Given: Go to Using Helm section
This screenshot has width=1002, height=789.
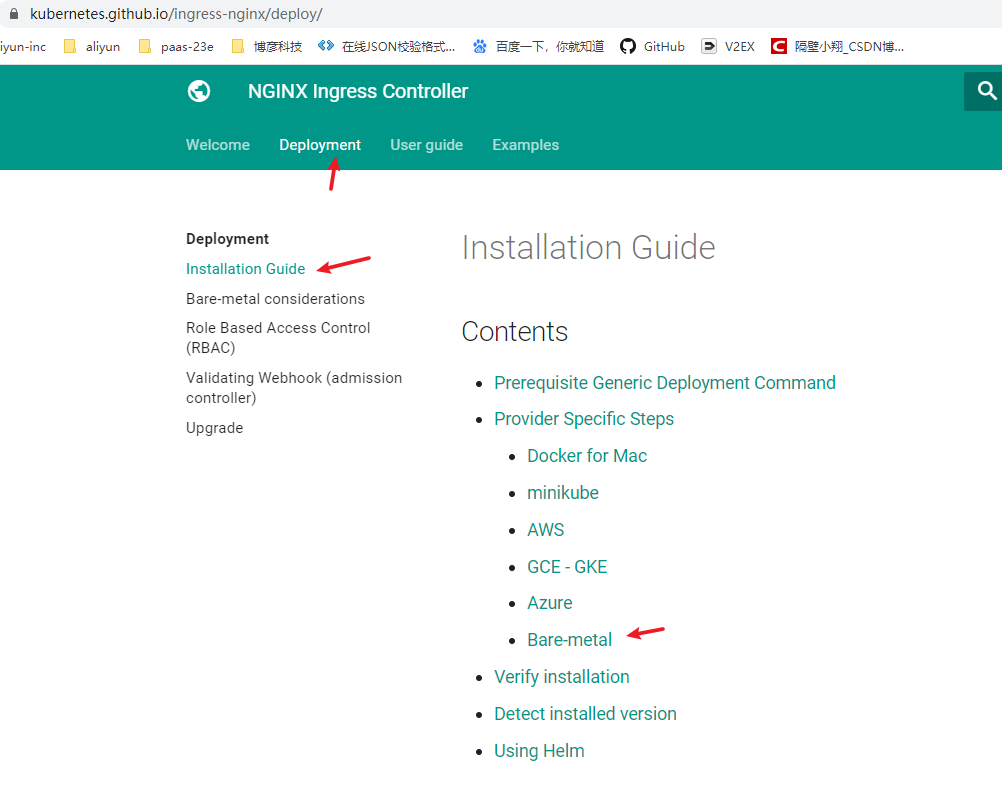Looking at the screenshot, I should 539,751.
